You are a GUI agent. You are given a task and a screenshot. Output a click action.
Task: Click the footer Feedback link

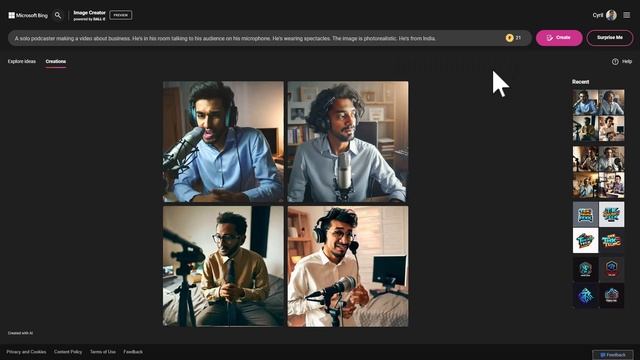click(133, 352)
